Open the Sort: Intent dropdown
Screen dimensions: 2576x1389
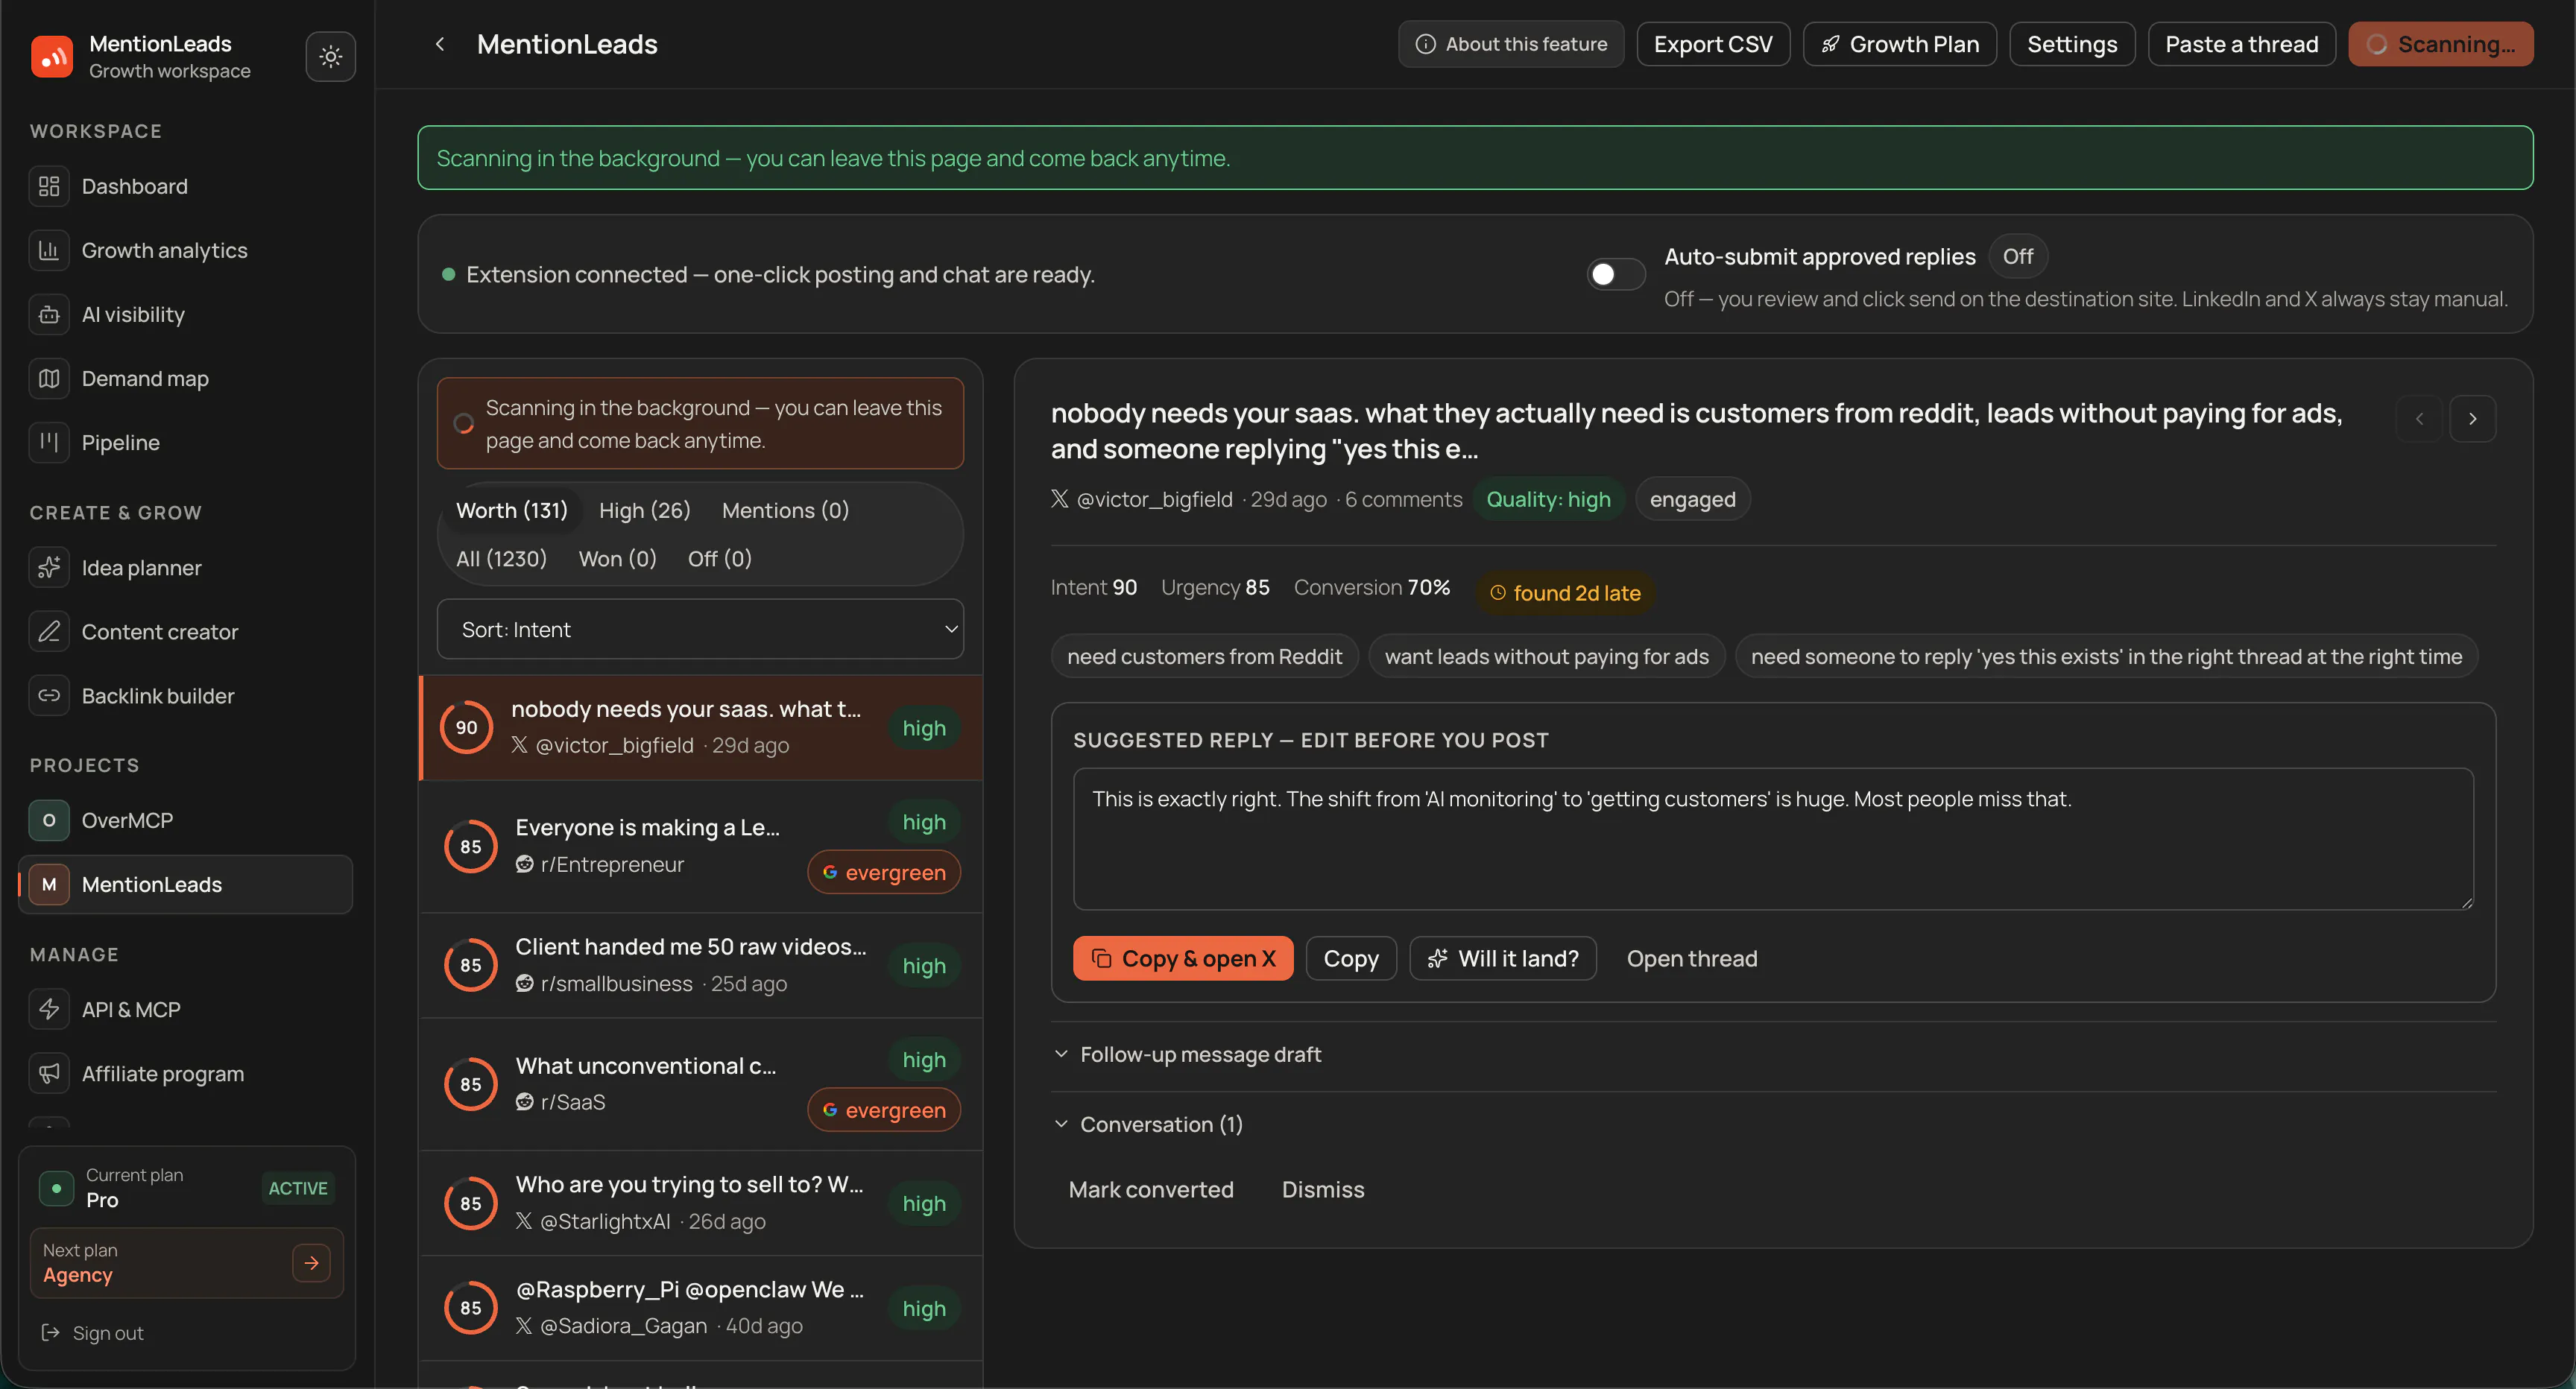(x=700, y=629)
